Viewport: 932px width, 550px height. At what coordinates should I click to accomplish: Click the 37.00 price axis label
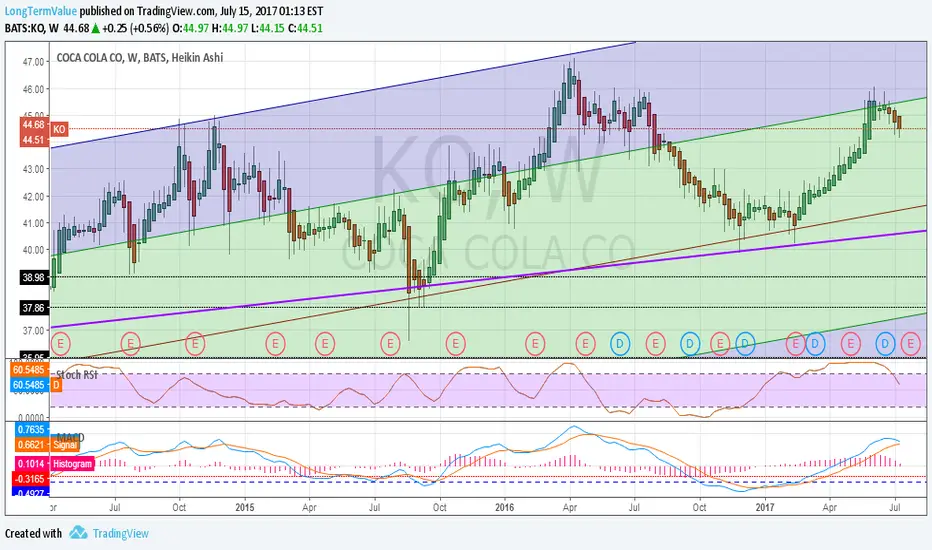(x=33, y=331)
